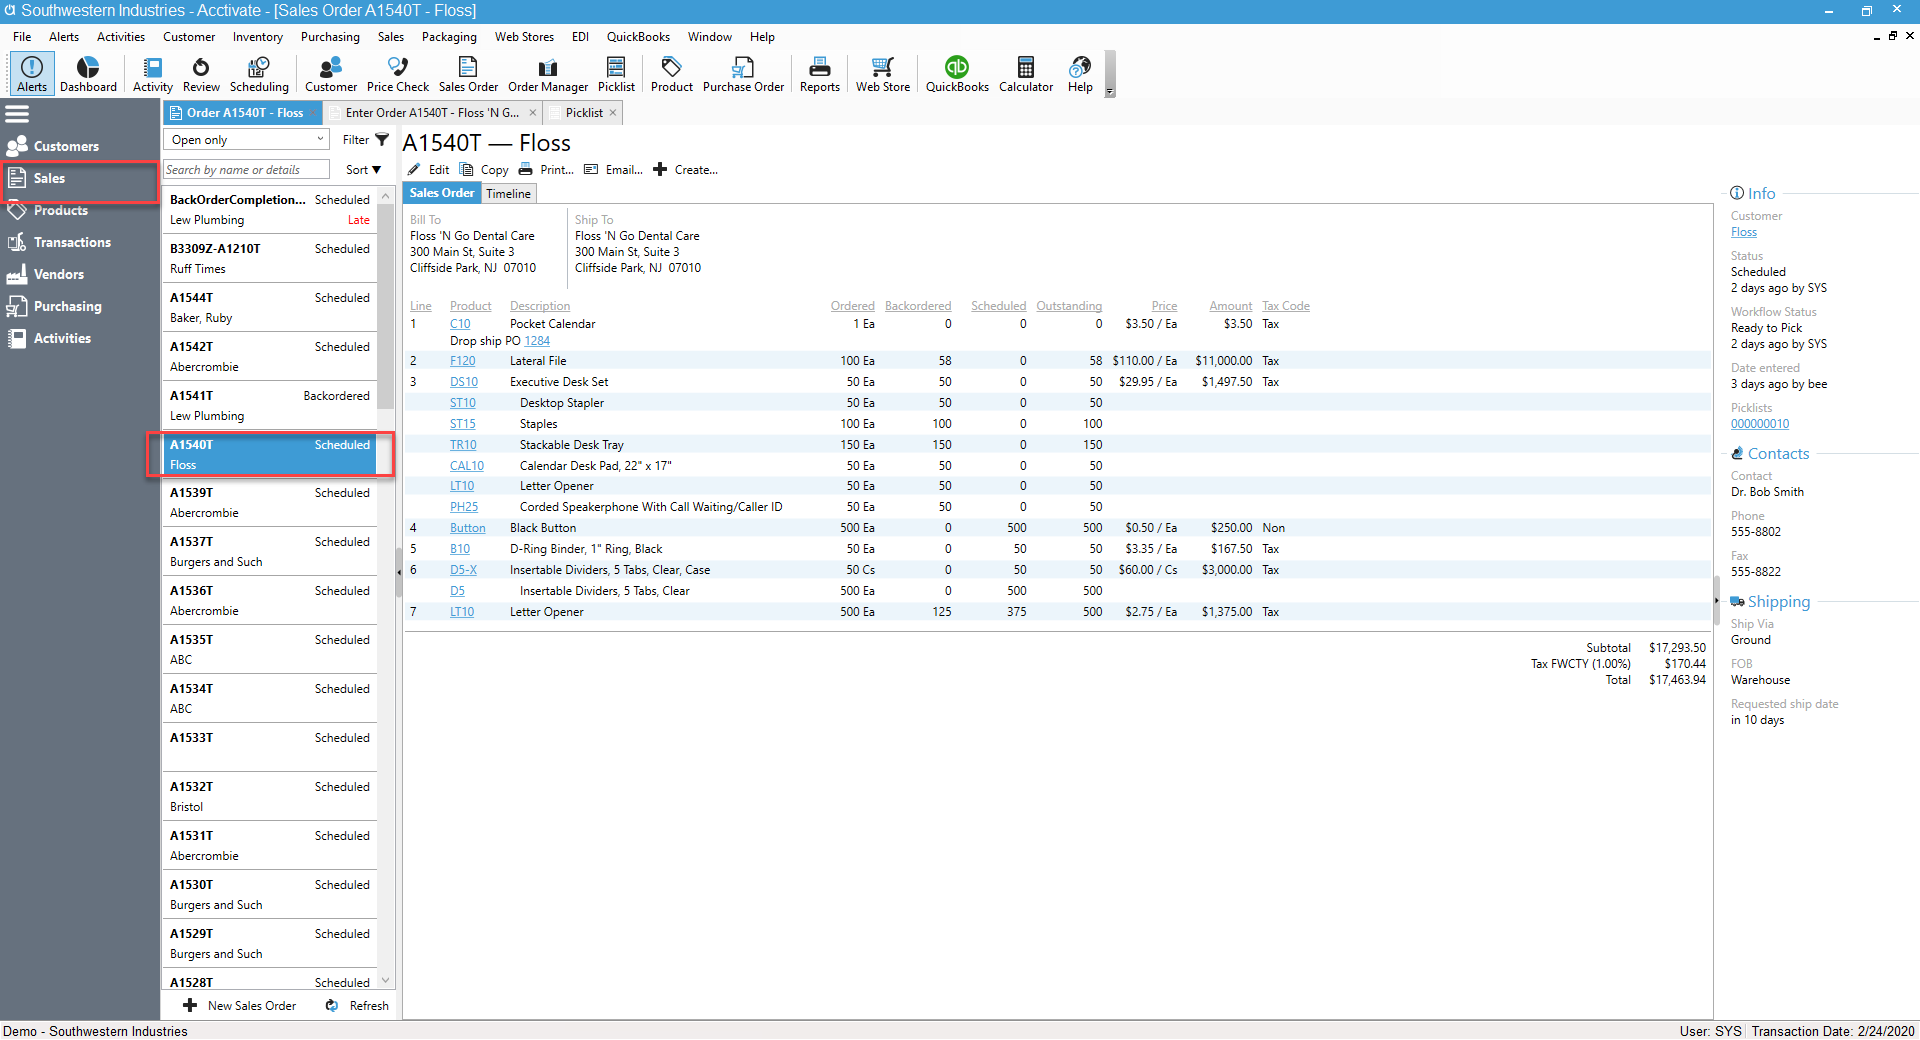1920x1040 pixels.
Task: Open product F120 link
Action: (462, 361)
